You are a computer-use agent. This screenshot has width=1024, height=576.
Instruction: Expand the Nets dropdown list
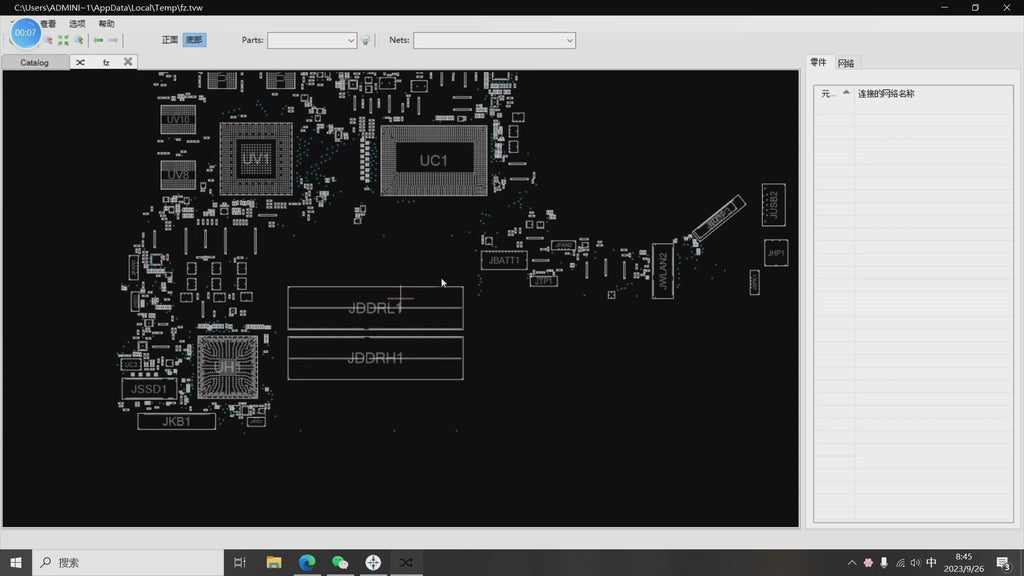[569, 41]
